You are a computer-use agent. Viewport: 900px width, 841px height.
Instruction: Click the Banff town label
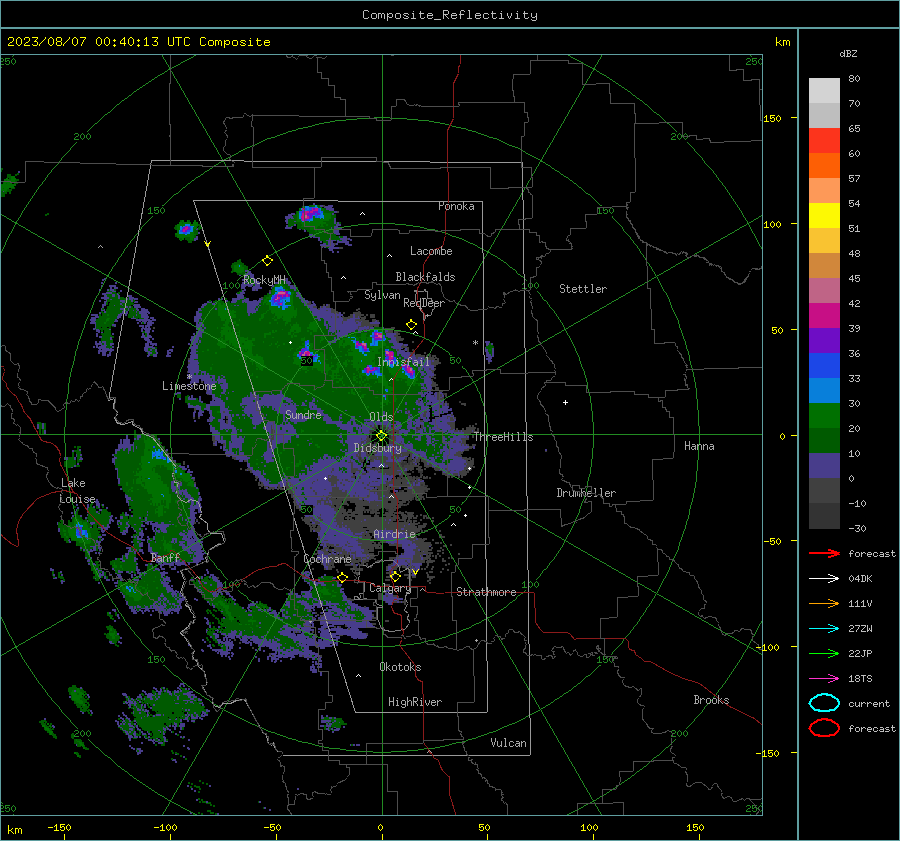tap(165, 557)
